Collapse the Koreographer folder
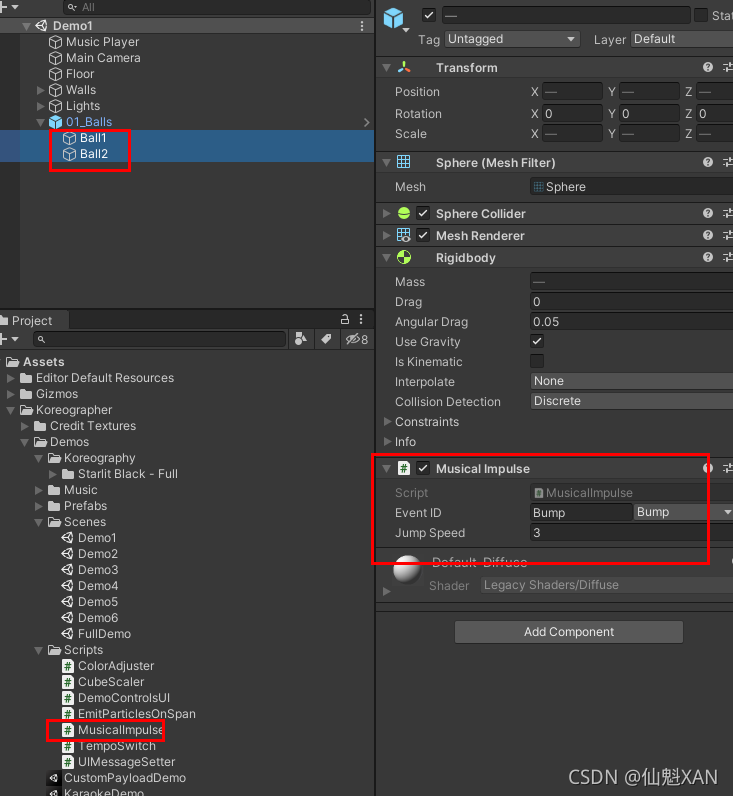 11,410
